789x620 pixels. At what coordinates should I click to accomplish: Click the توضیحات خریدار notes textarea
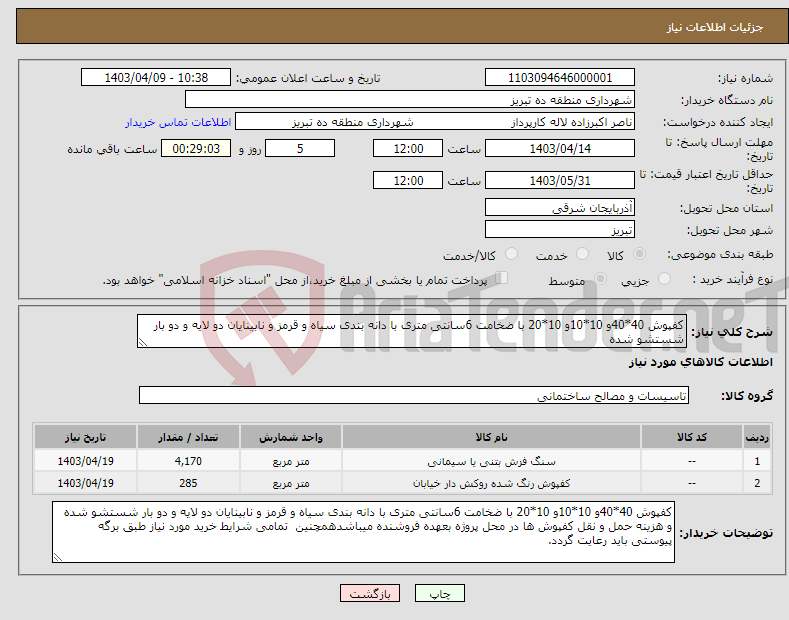pos(363,532)
